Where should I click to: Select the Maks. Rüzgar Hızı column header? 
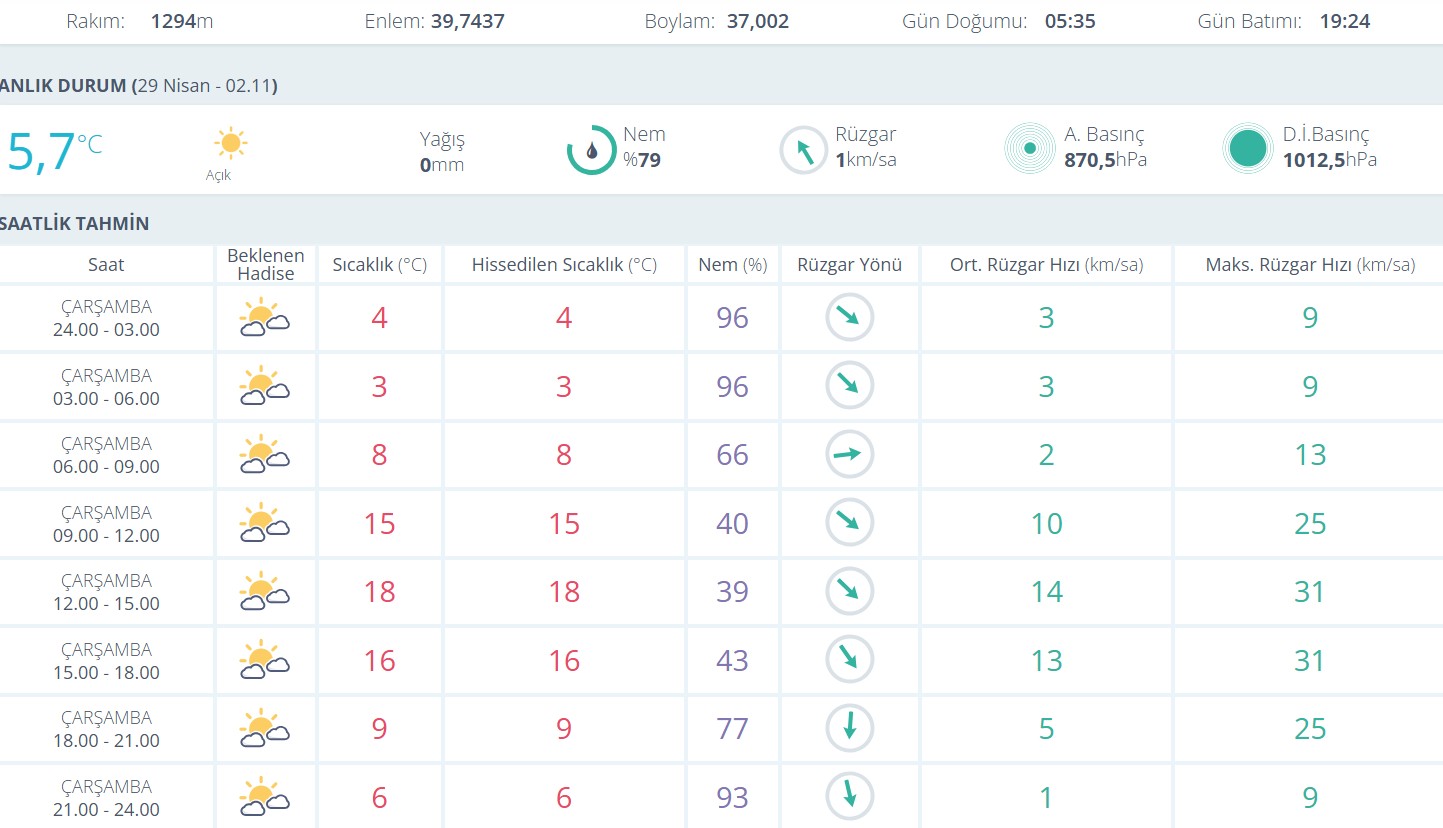click(1310, 265)
